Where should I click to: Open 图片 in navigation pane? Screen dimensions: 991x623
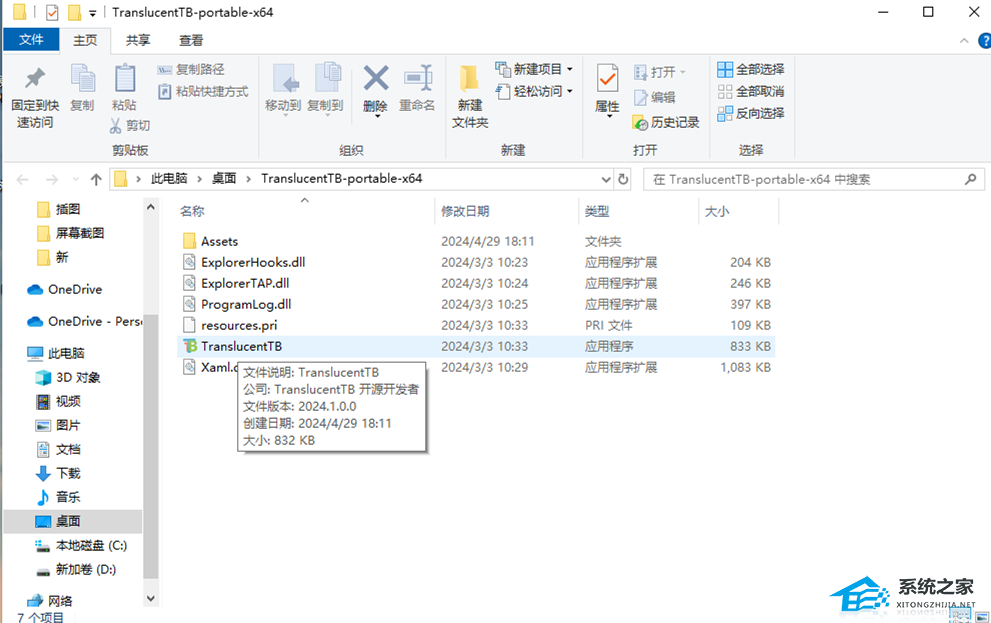pos(68,425)
